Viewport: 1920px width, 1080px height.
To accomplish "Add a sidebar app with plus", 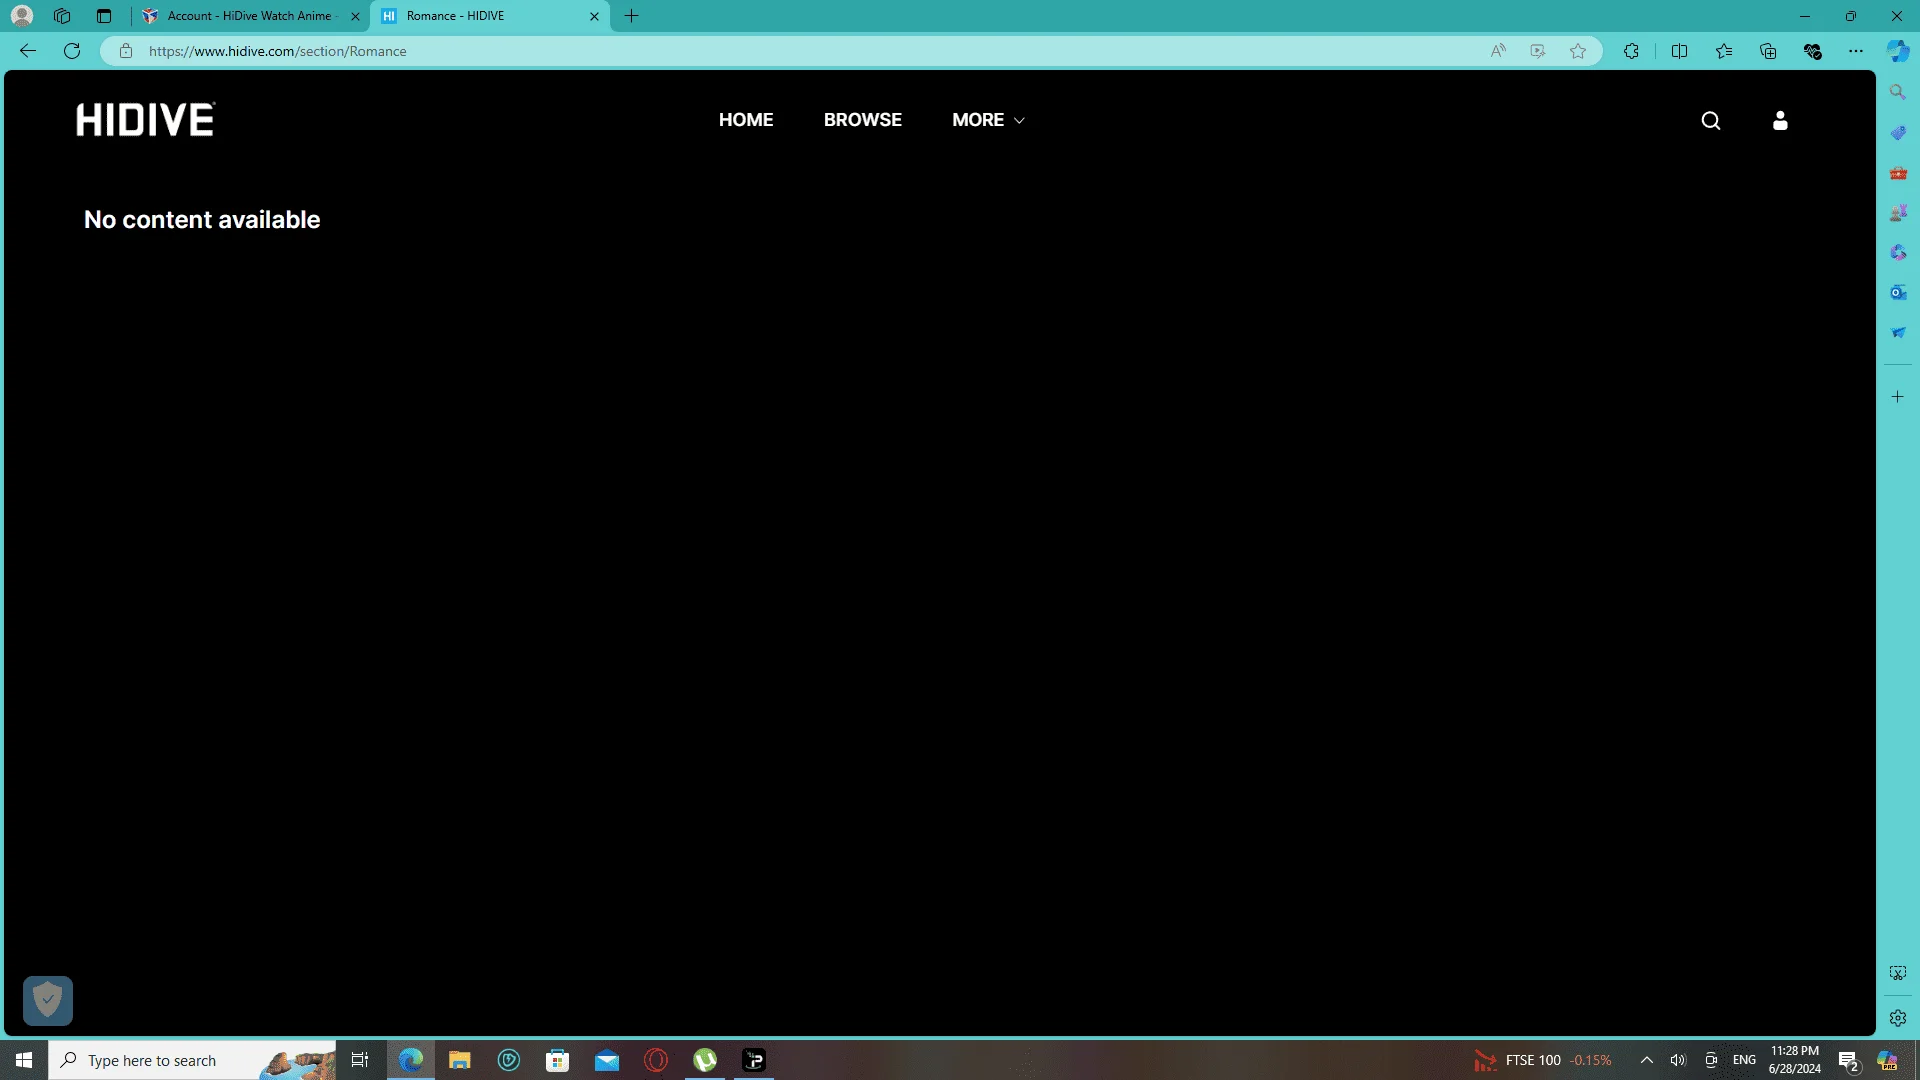I will click(x=1898, y=397).
